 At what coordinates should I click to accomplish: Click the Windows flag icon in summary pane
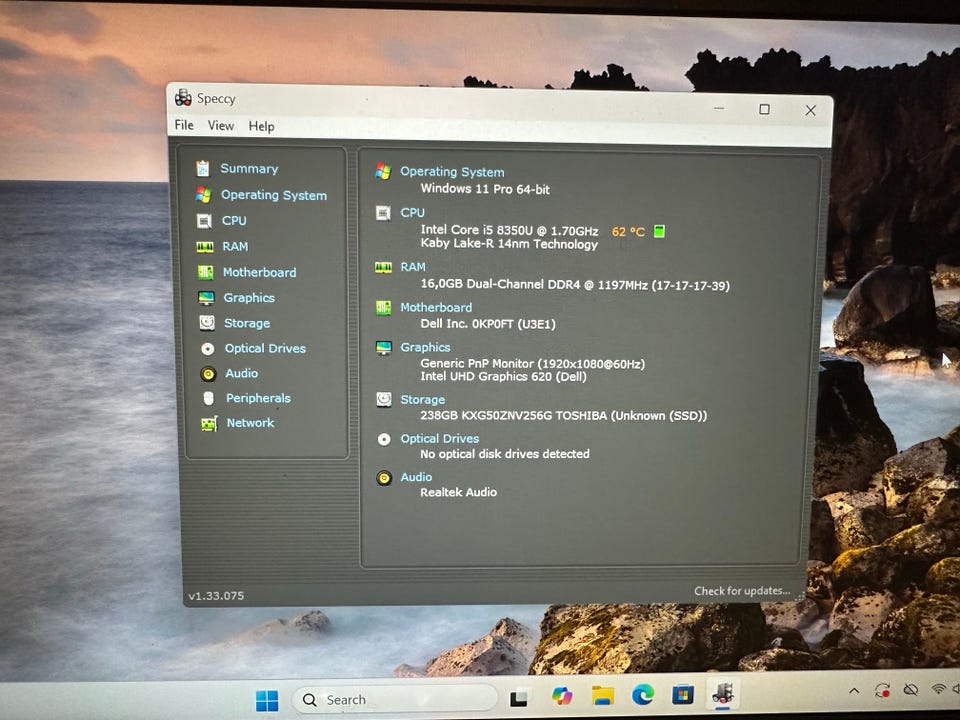383,171
